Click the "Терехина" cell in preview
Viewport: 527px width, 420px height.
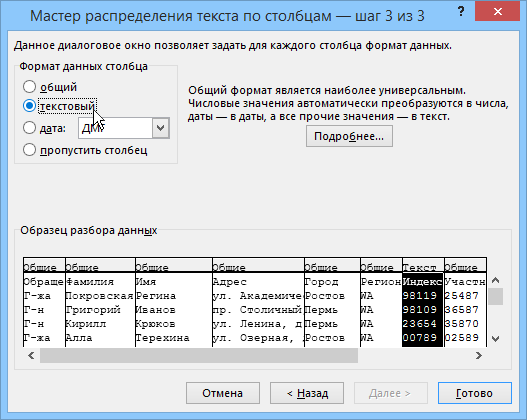[x=163, y=338]
